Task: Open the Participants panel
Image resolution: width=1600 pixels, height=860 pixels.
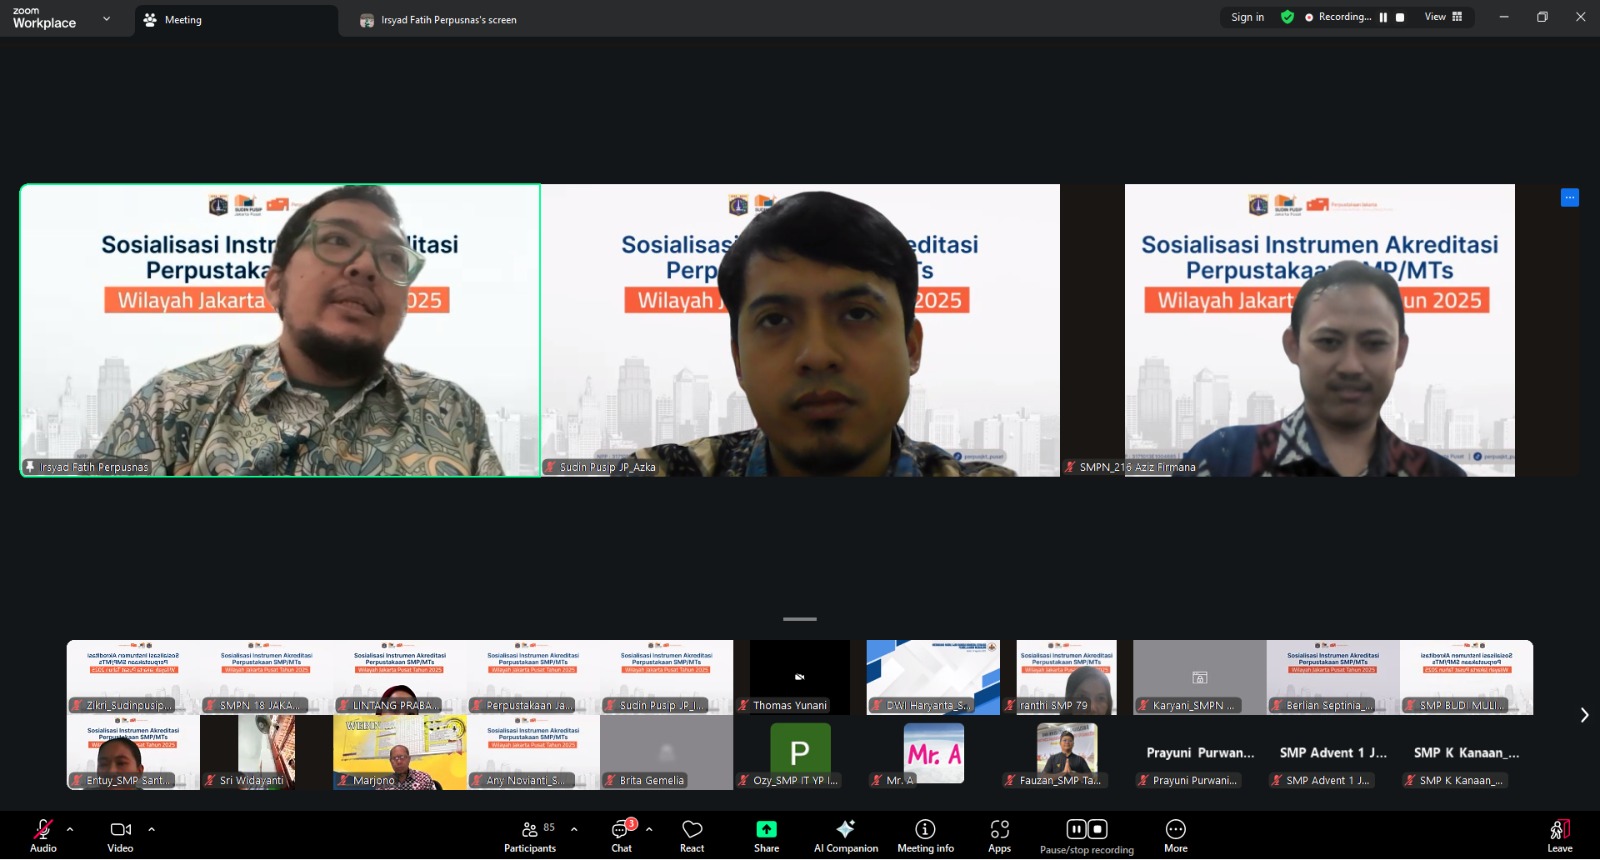Action: pos(530,835)
